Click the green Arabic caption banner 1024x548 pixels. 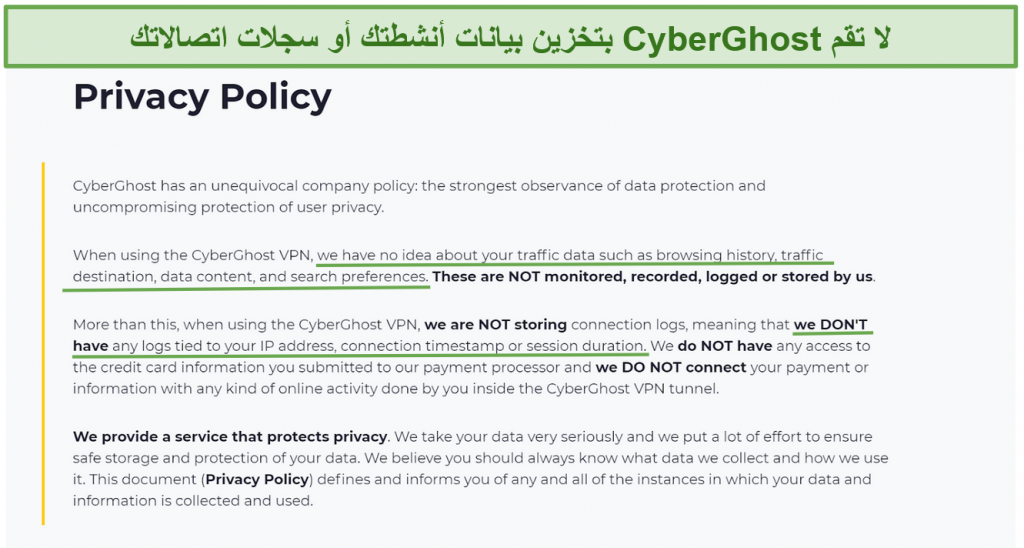(511, 37)
